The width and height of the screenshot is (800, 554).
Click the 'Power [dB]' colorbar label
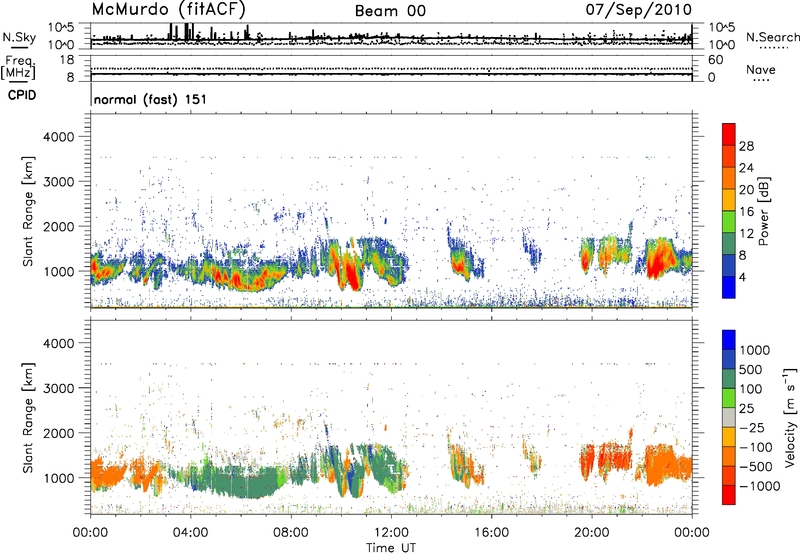pyautogui.click(x=764, y=211)
